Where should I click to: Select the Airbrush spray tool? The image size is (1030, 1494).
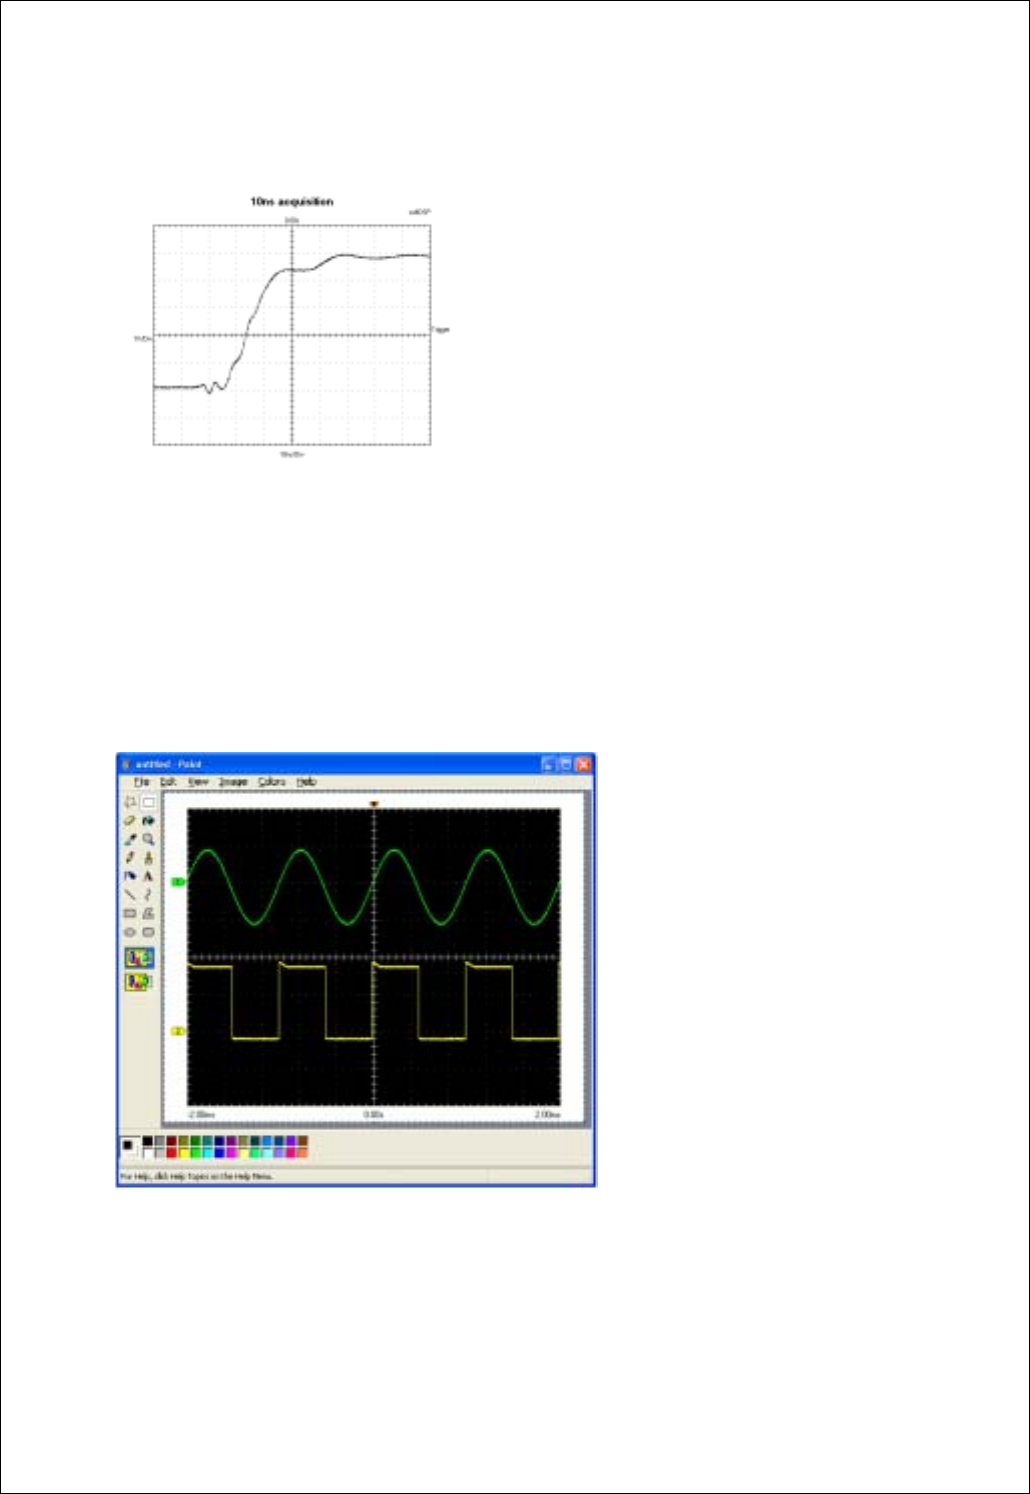click(130, 876)
